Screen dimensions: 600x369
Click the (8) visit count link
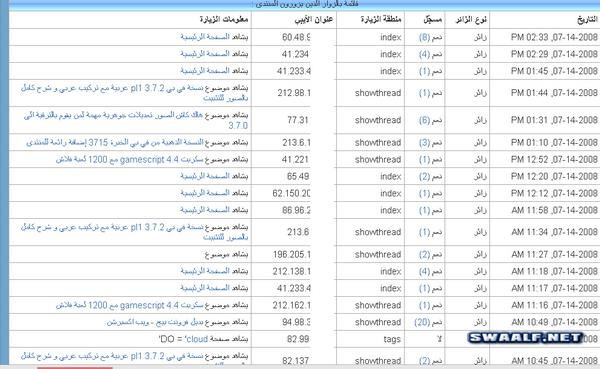(424, 38)
